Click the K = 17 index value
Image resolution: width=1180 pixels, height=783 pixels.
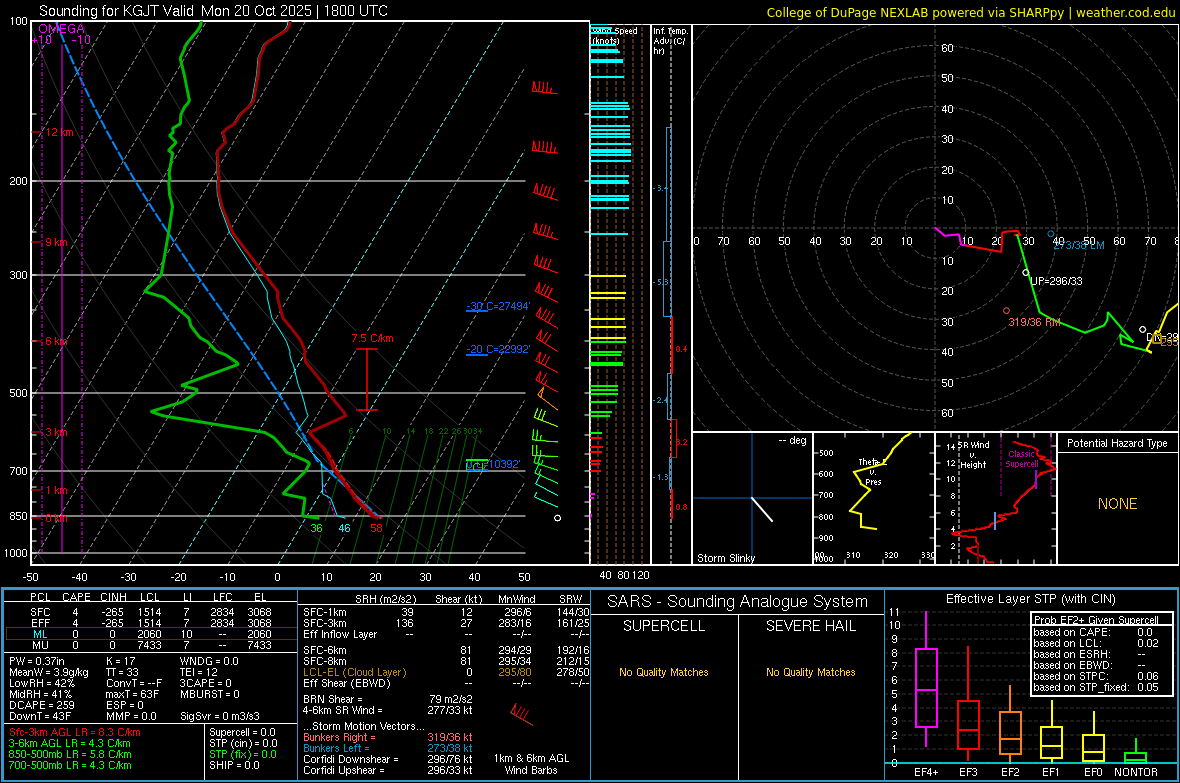tap(121, 661)
